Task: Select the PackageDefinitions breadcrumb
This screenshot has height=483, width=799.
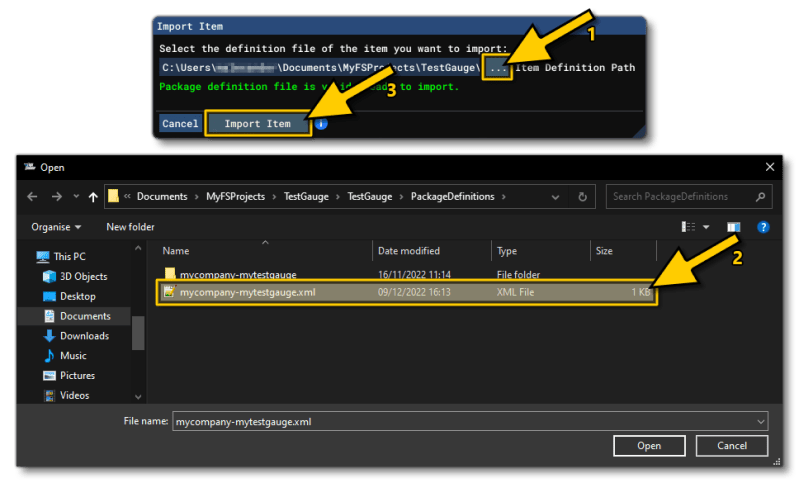Action: [452, 197]
